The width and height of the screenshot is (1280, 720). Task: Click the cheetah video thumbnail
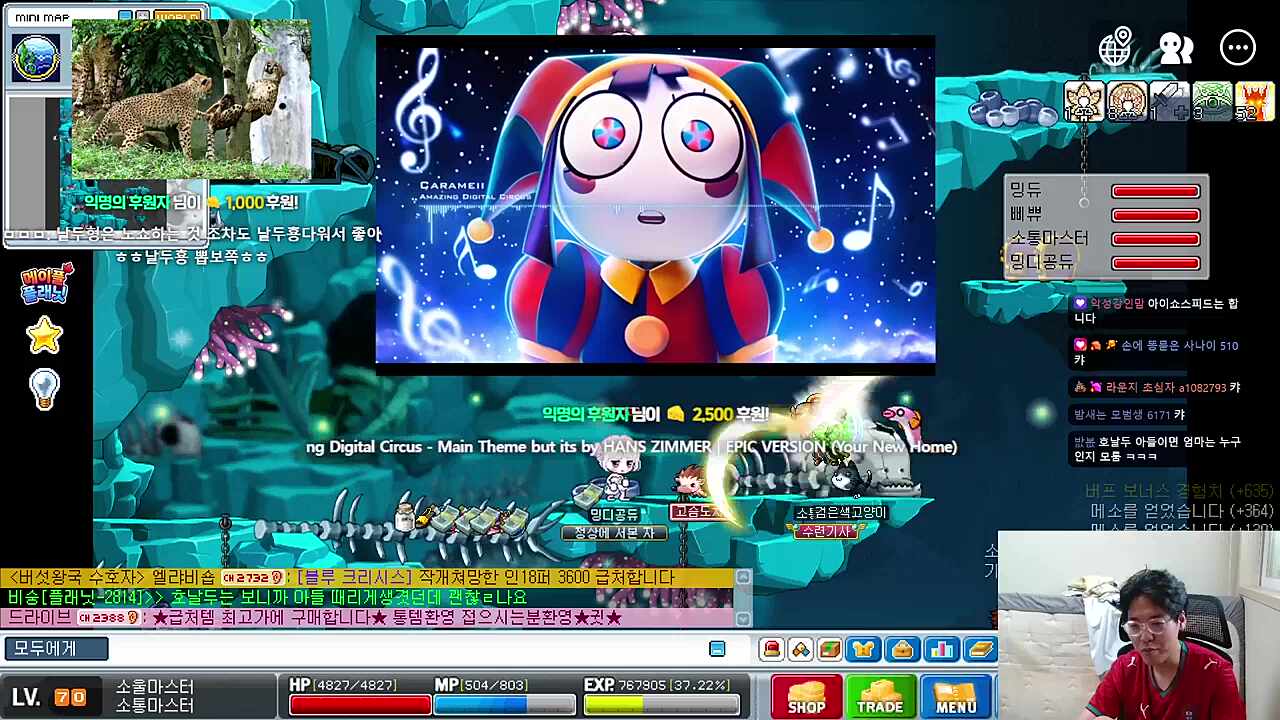point(191,100)
